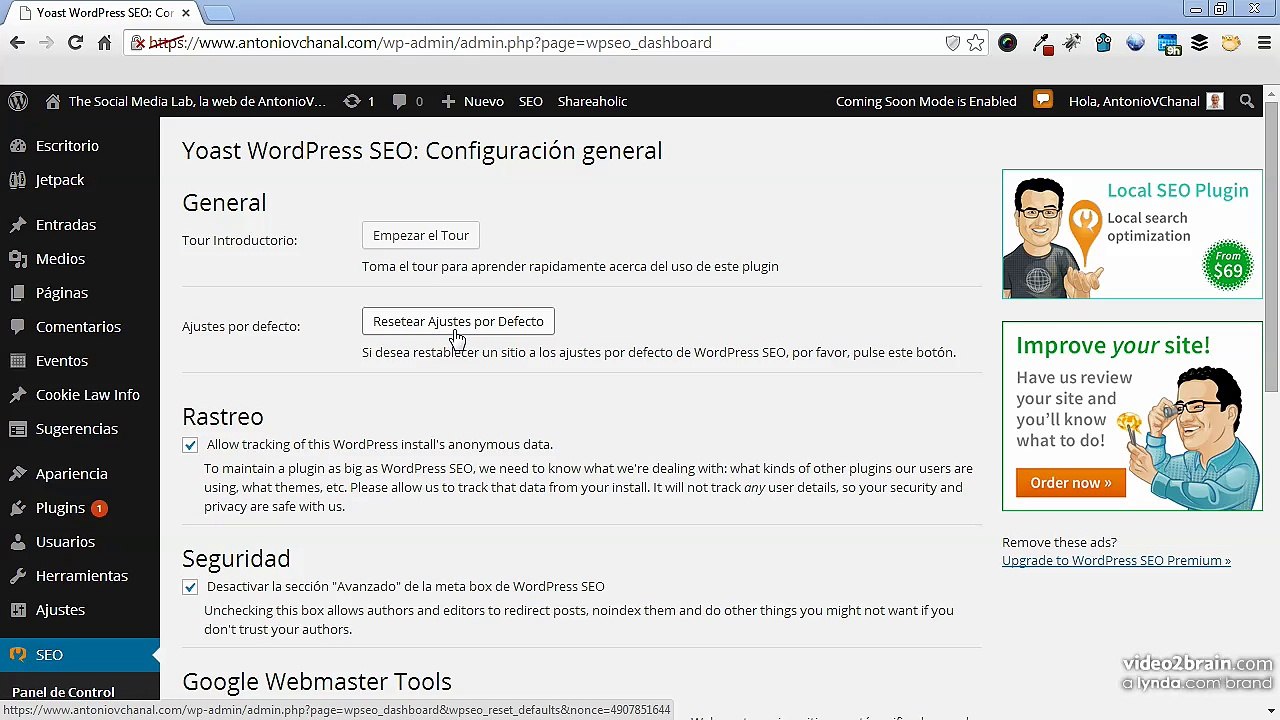This screenshot has width=1280, height=720.
Task: Open the Shareaholic admin bar menu
Action: pos(592,101)
